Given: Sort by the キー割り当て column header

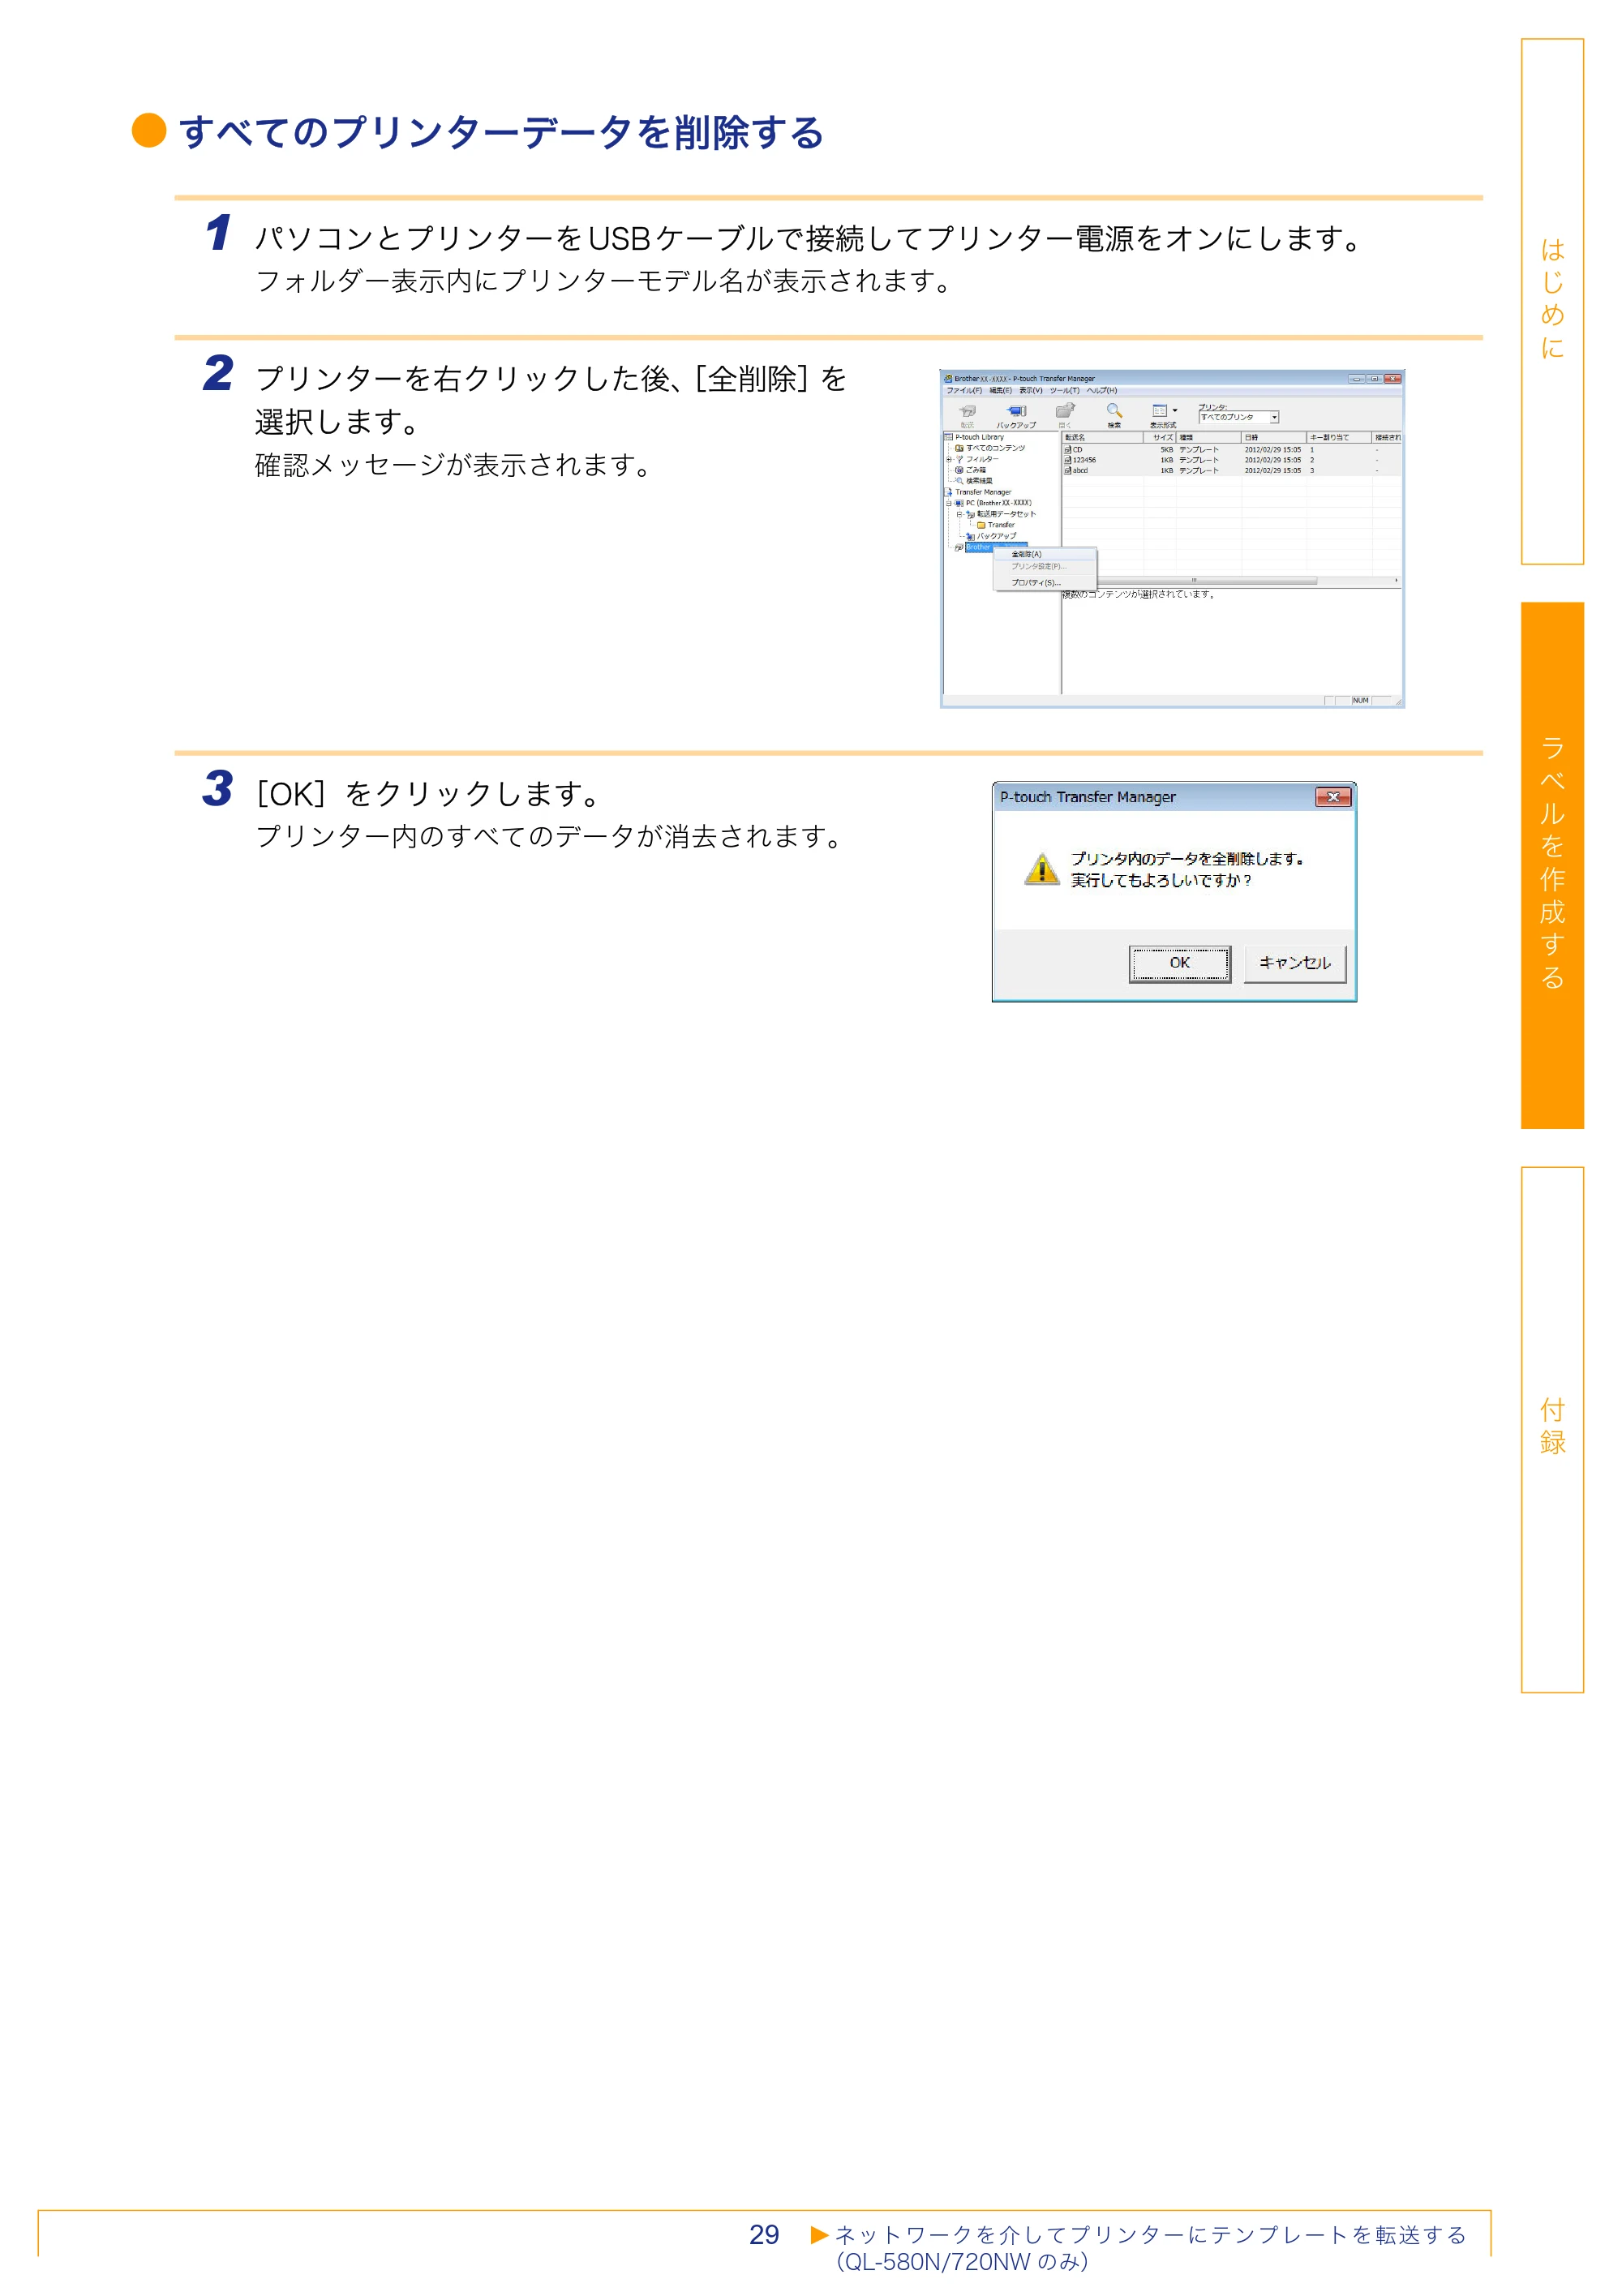Looking at the screenshot, I should pyautogui.click(x=1339, y=438).
